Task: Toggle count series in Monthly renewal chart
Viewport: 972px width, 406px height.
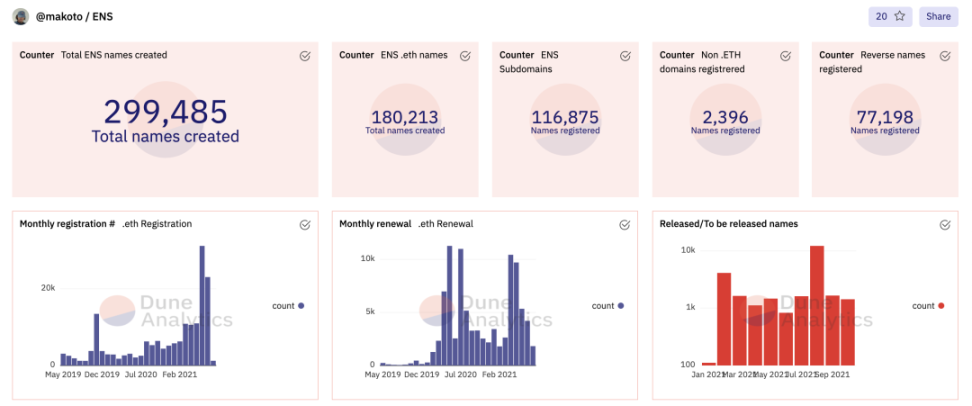Action: click(607, 306)
